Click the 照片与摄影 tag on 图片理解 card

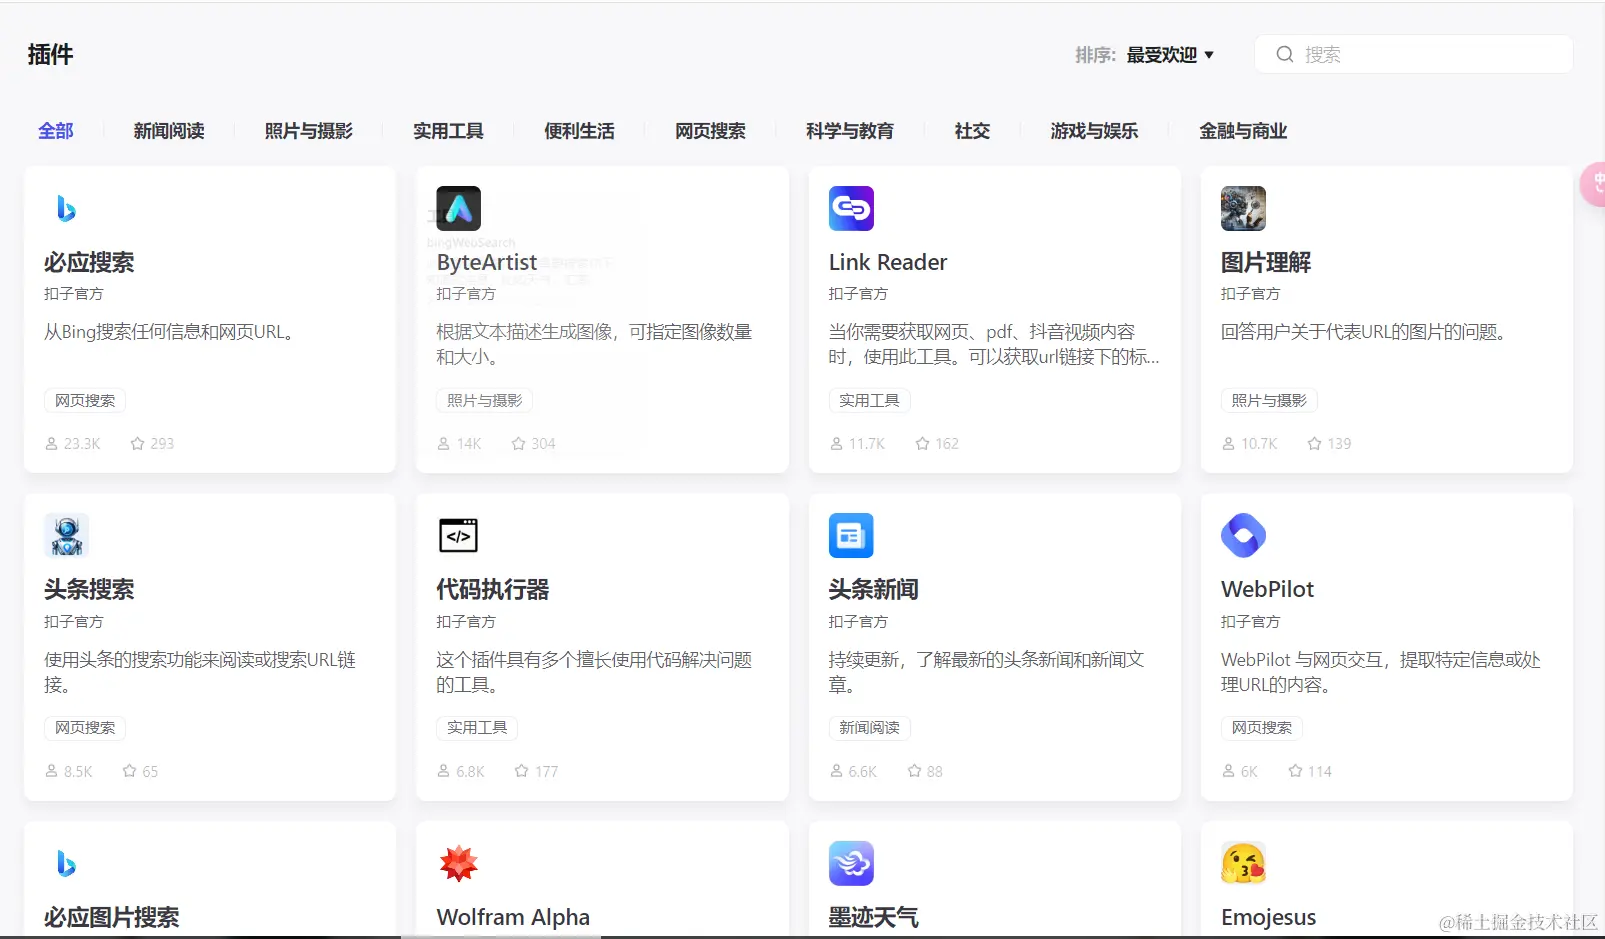coord(1269,401)
